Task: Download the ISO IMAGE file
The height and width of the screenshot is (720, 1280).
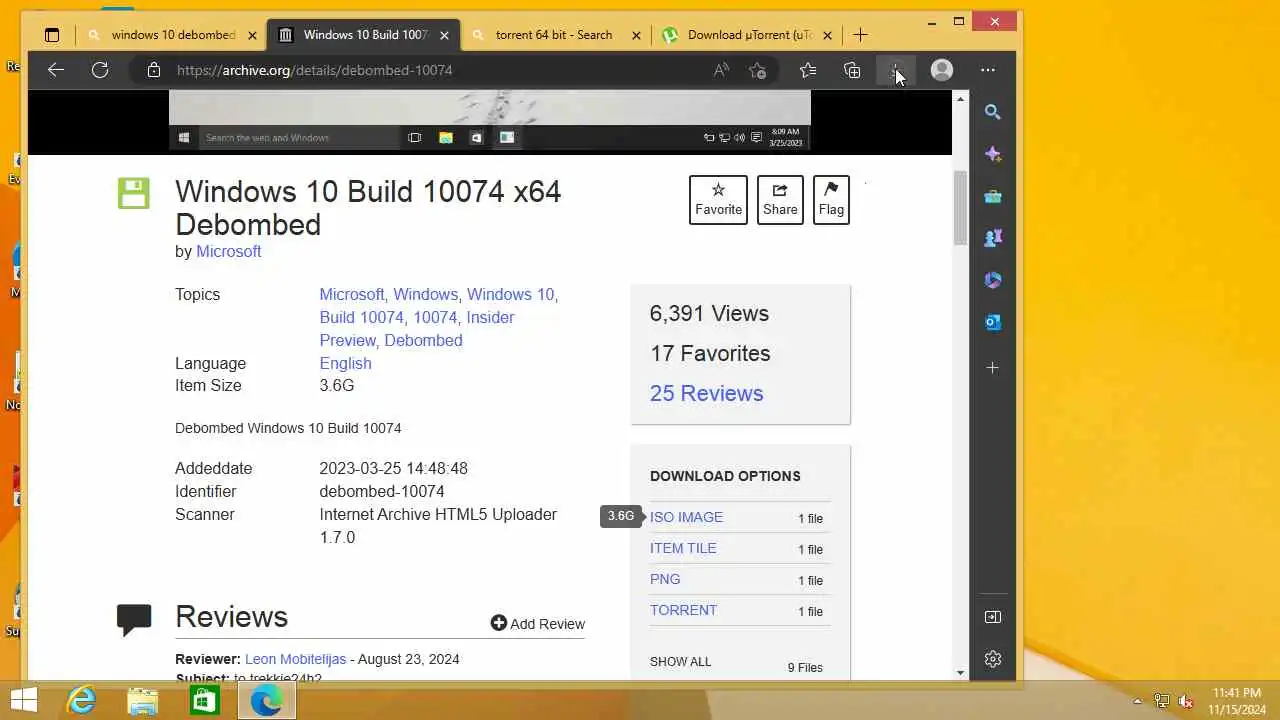Action: pos(686,517)
